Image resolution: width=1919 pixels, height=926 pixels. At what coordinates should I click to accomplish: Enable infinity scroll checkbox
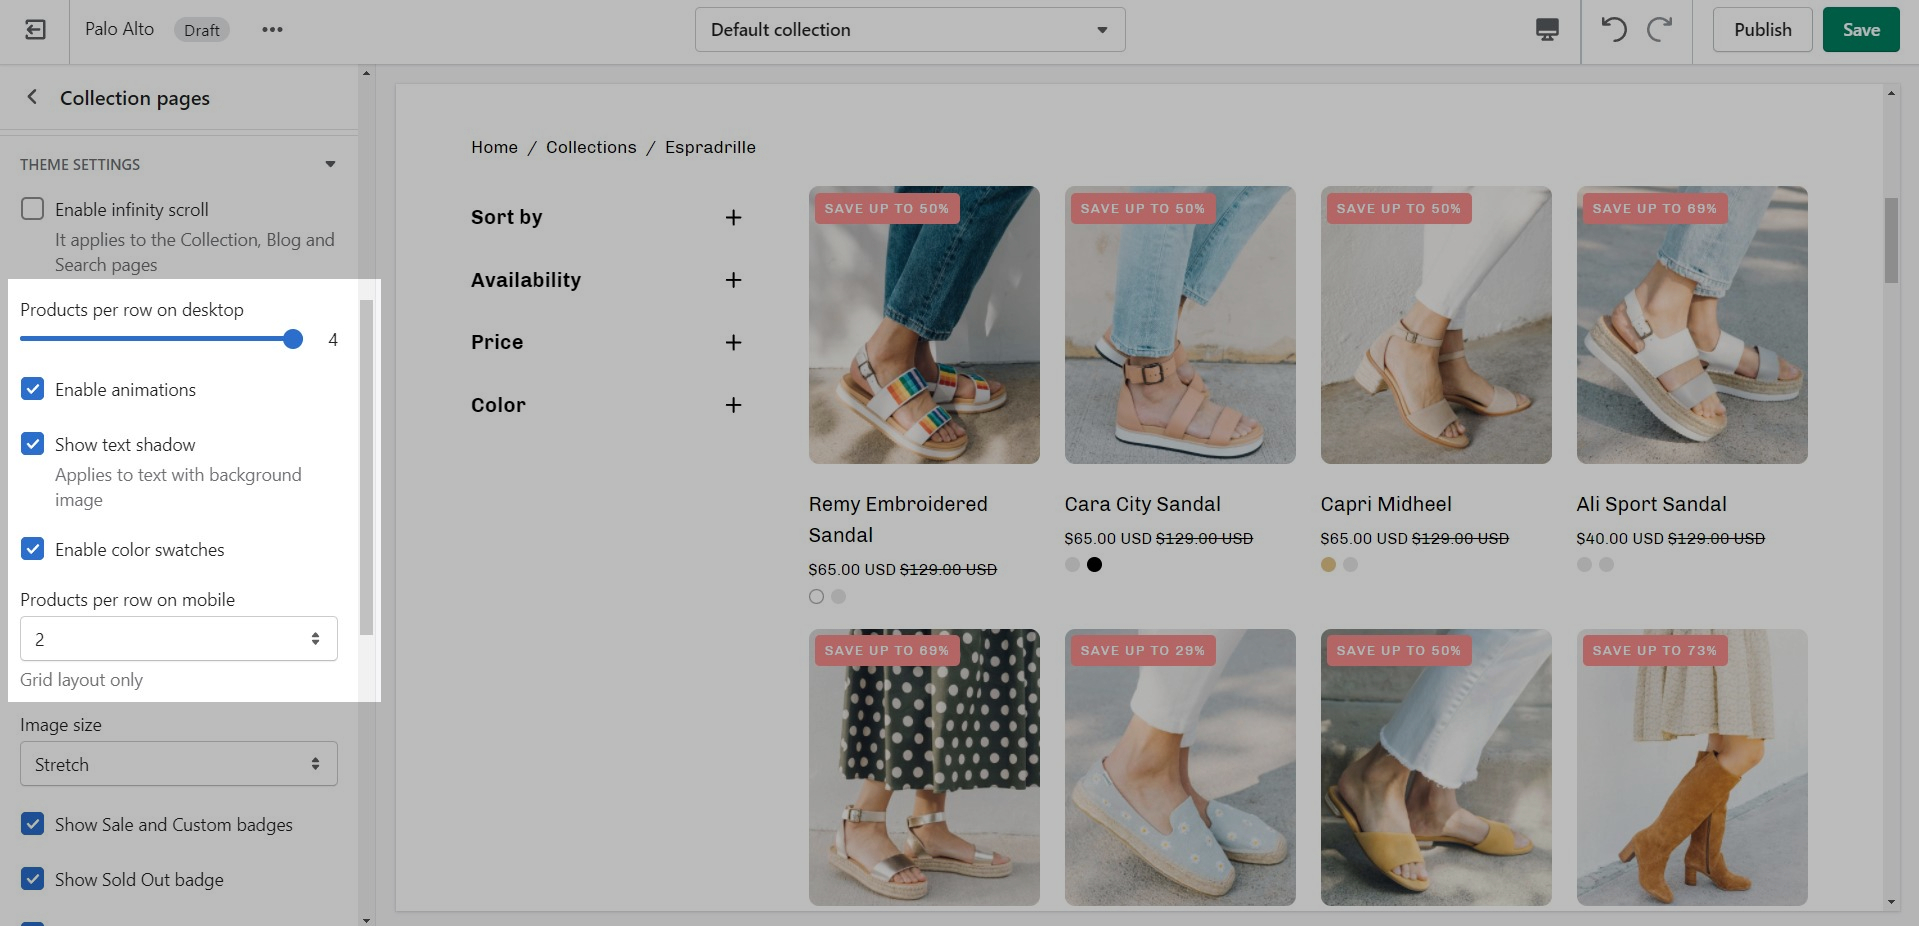pos(33,209)
